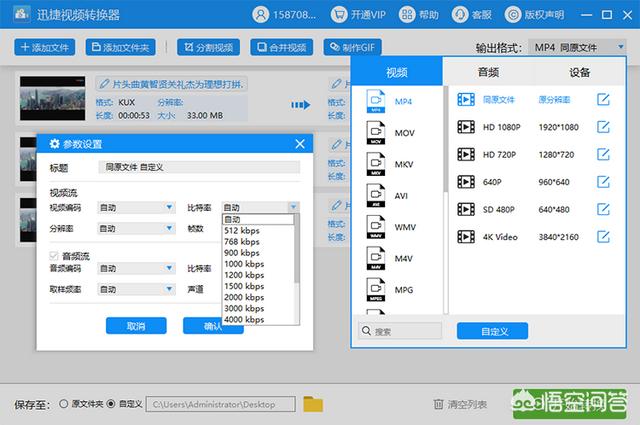The width and height of the screenshot is (640, 425).
Task: Open the yellow output folder icon
Action: (313, 404)
